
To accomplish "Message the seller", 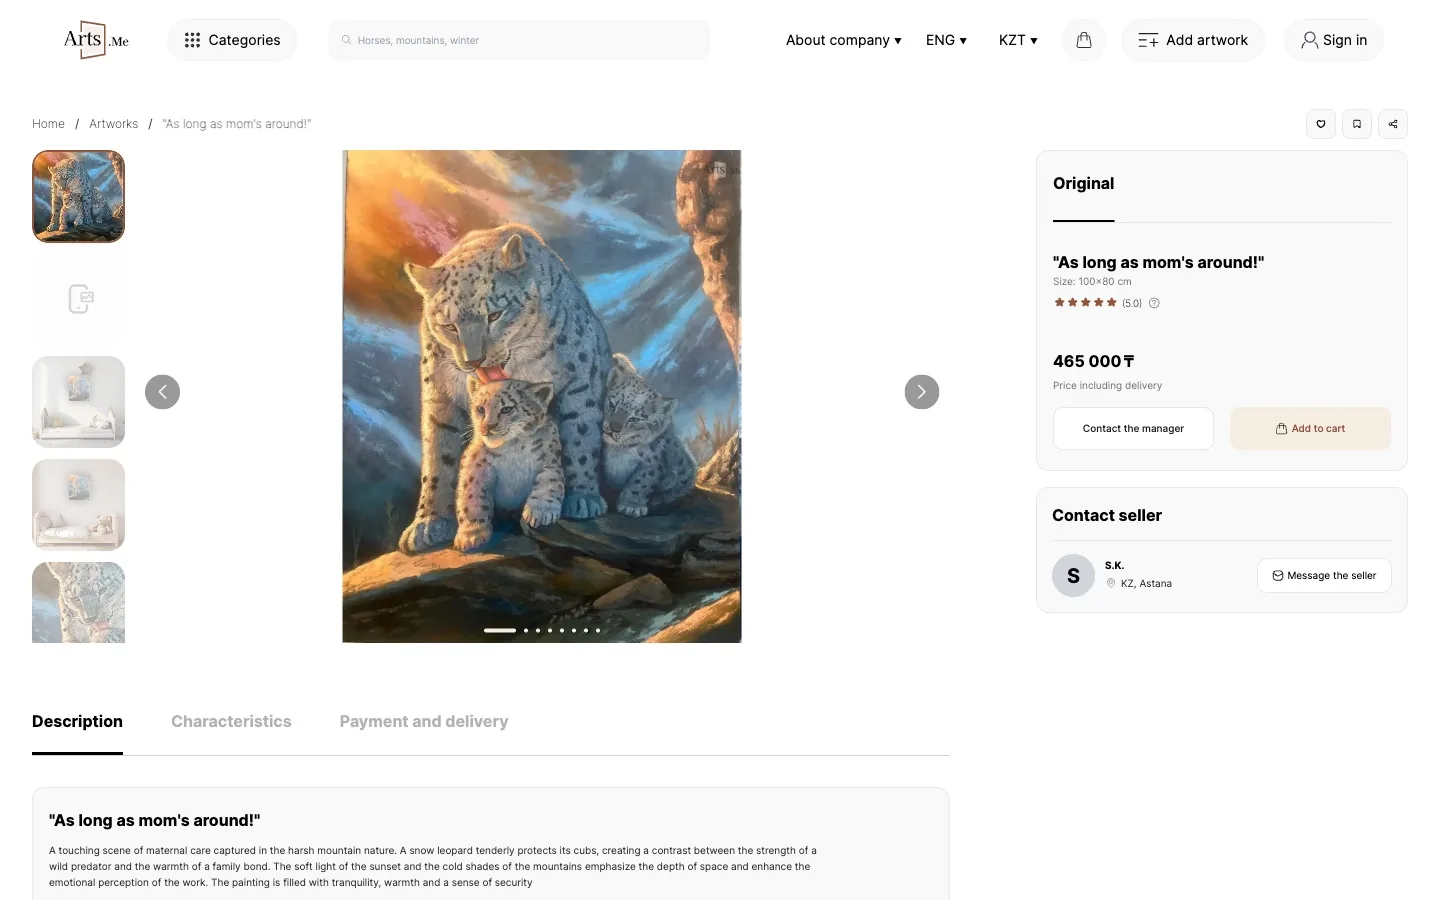I will [1324, 576].
